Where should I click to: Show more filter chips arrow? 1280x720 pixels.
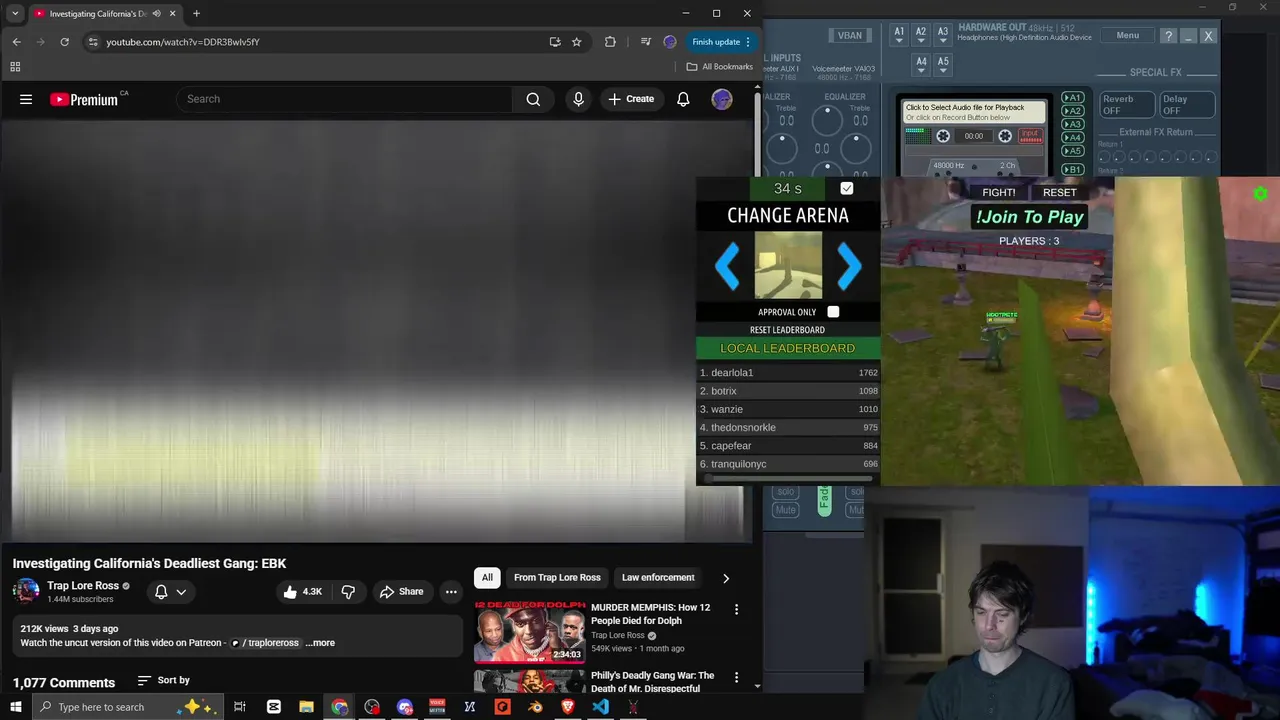click(x=726, y=578)
